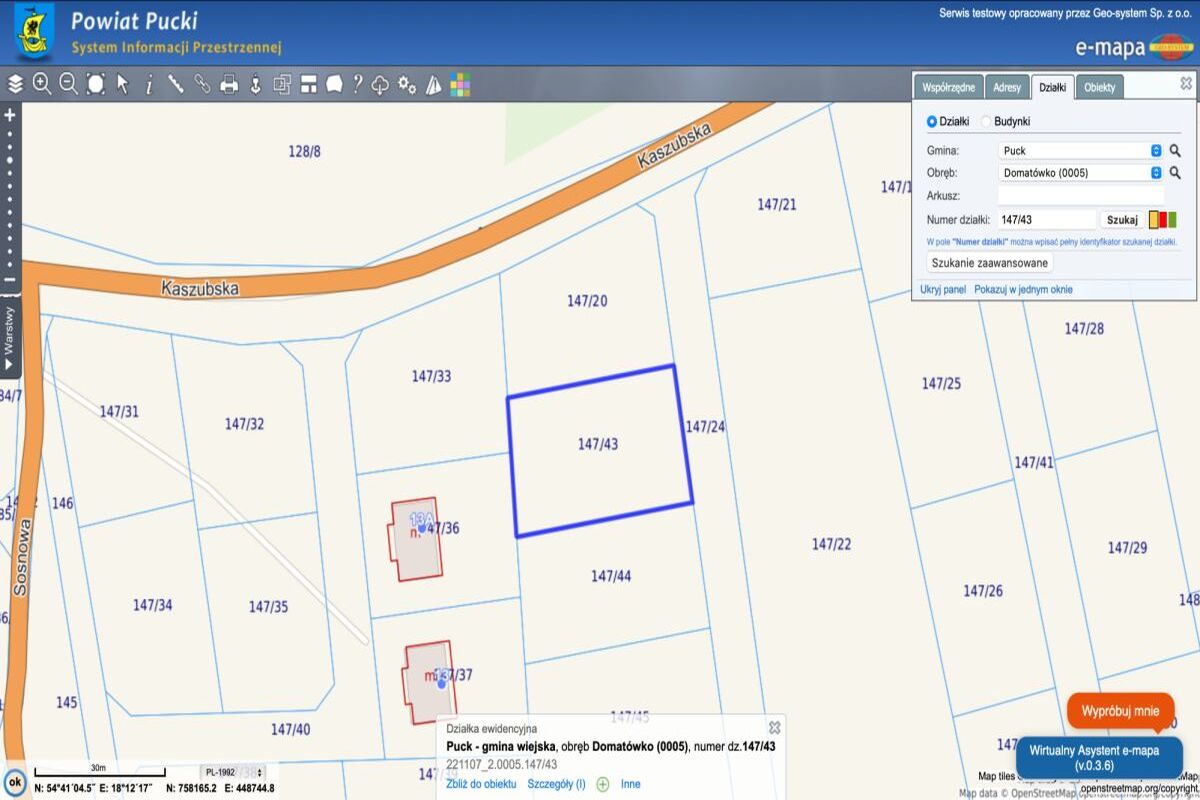Select the Działki radio button
The width and height of the screenshot is (1200, 800).
pyautogui.click(x=932, y=121)
